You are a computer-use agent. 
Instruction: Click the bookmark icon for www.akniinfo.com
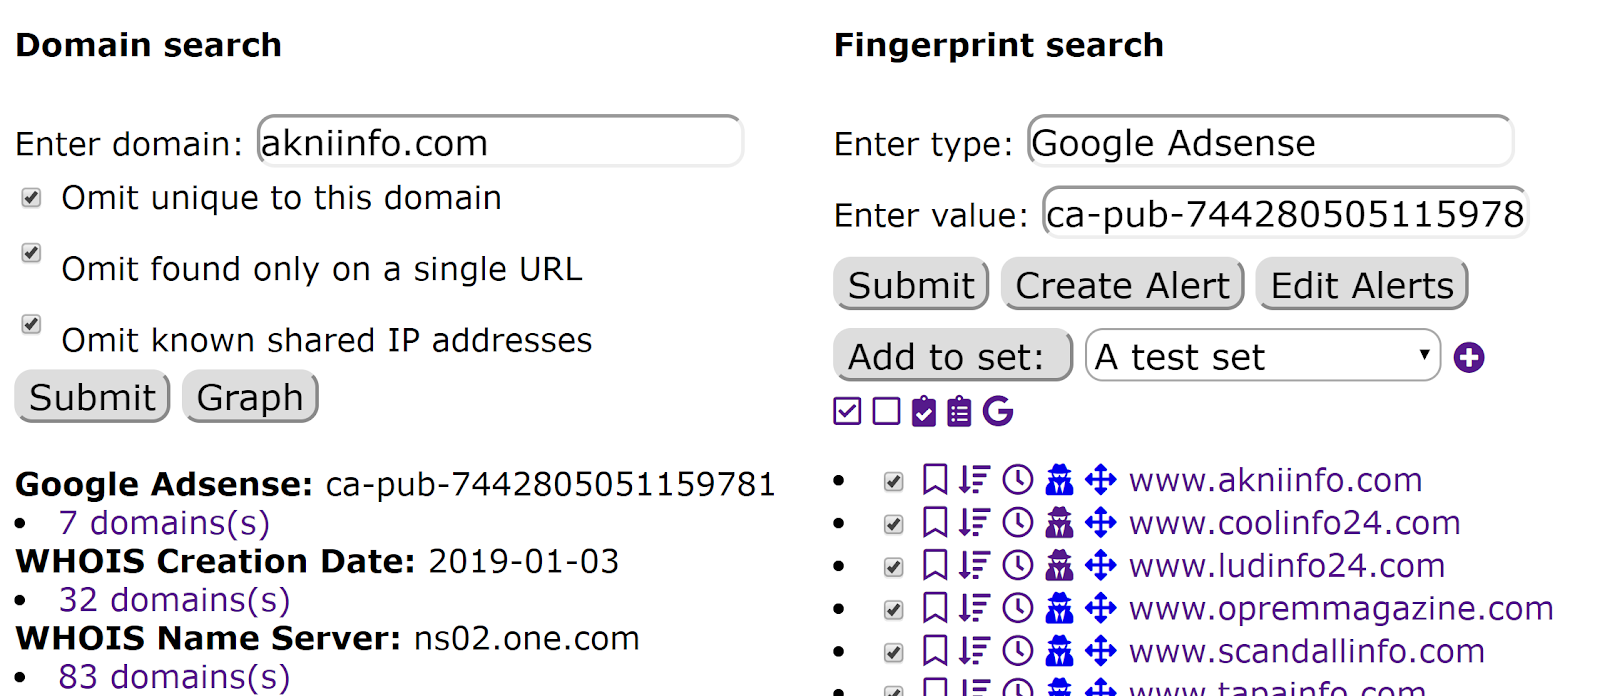tap(934, 480)
